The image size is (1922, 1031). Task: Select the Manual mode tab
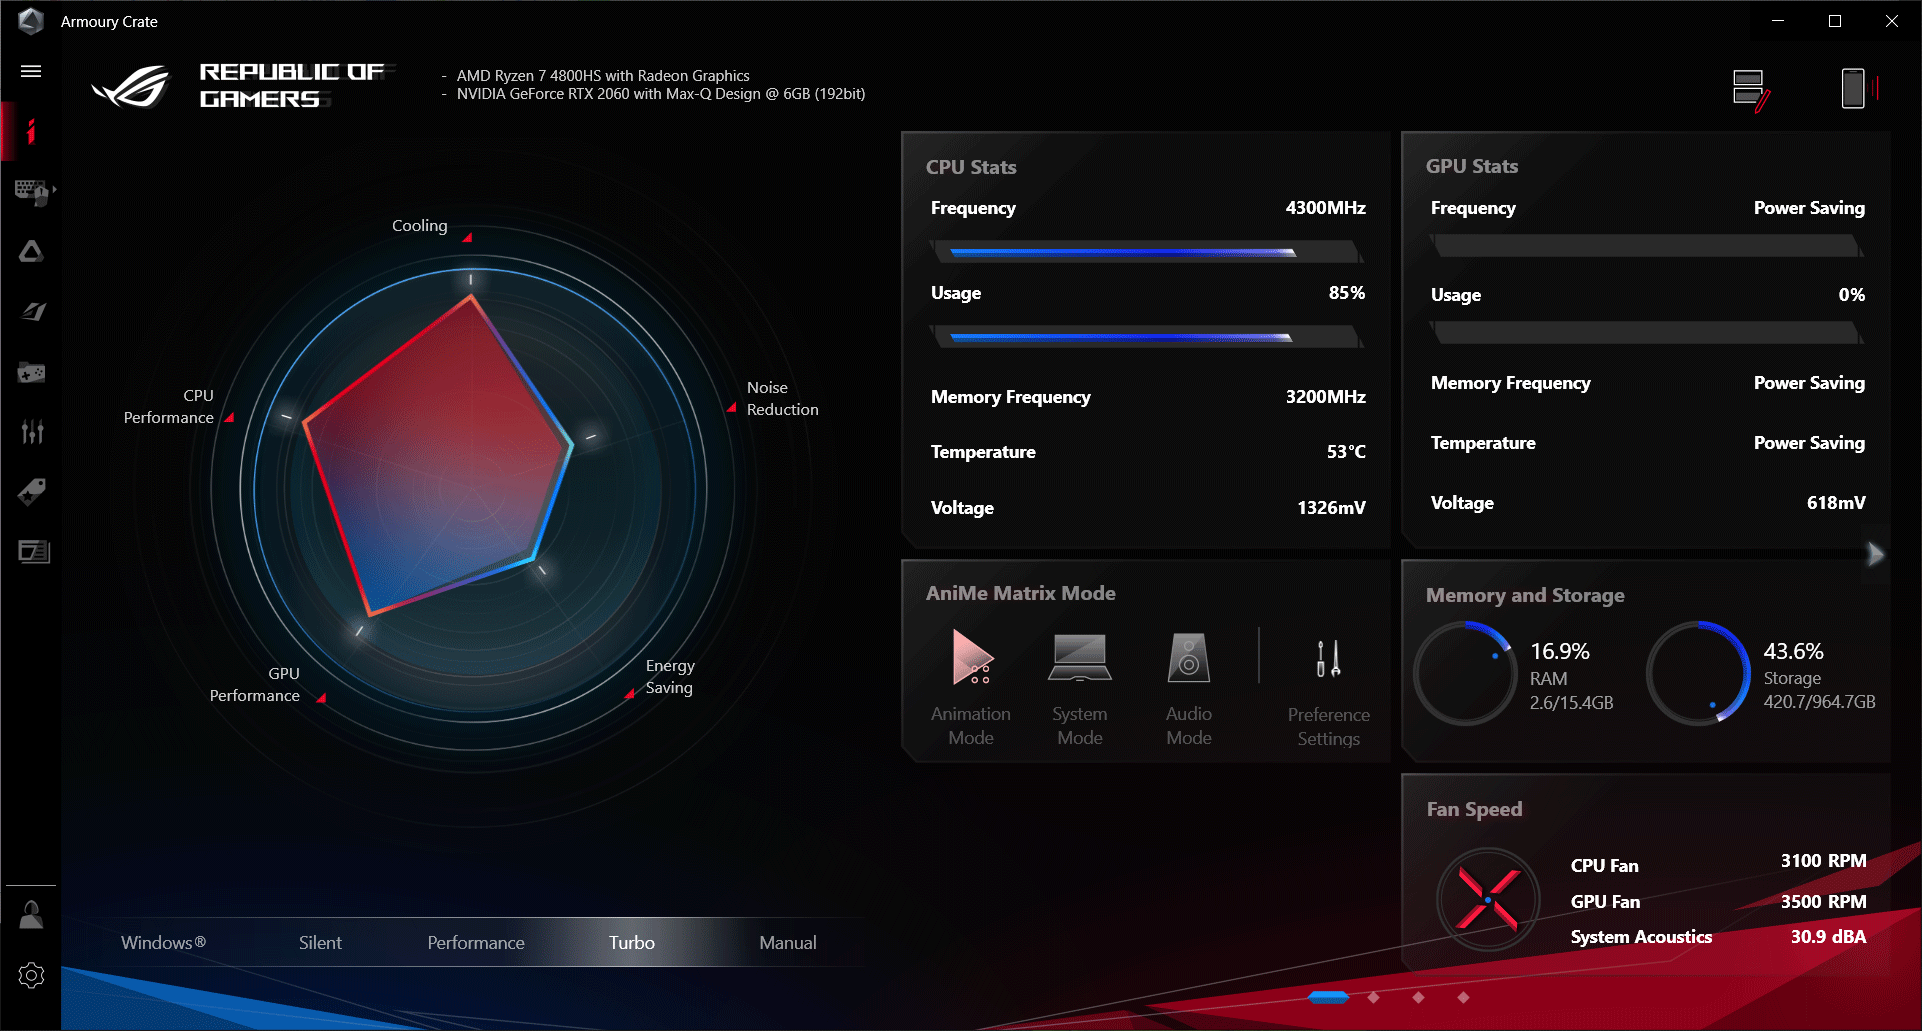(788, 943)
